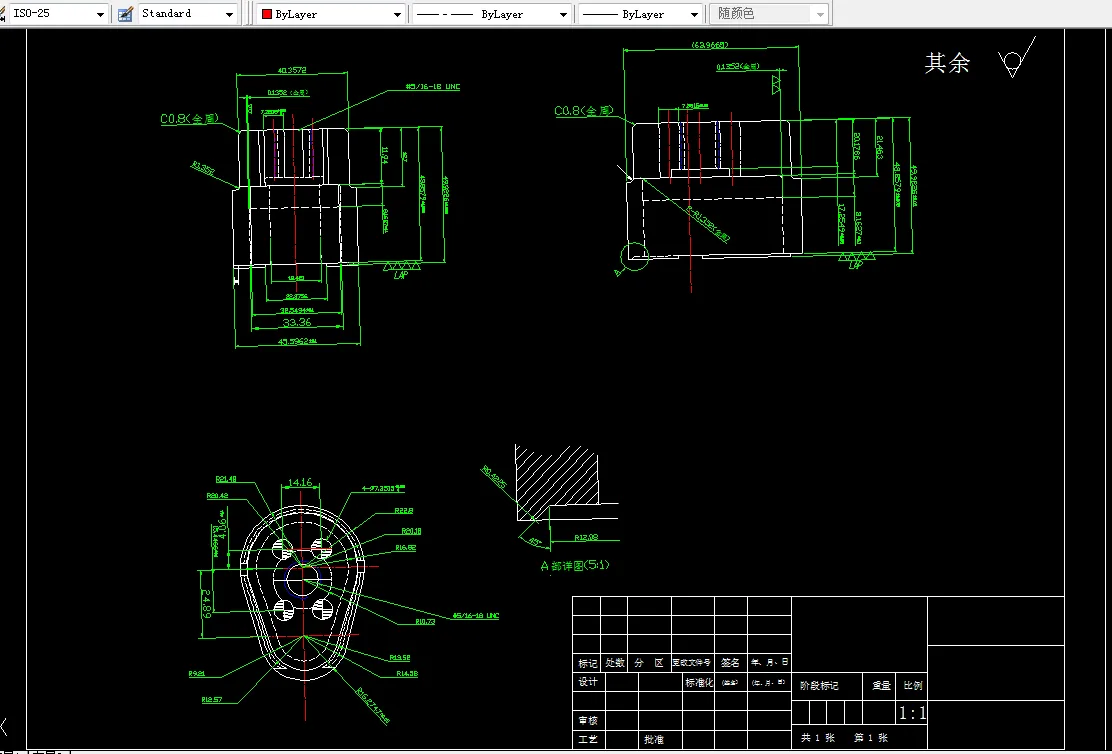Select the 33.36 dimension text
The image size is (1112, 754).
(296, 322)
